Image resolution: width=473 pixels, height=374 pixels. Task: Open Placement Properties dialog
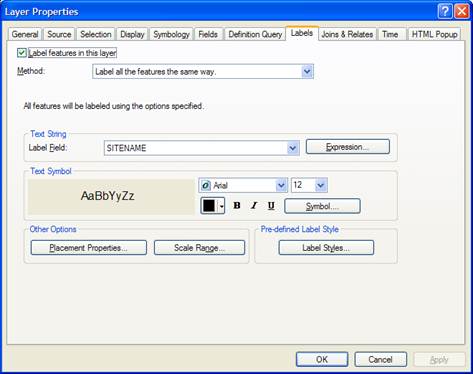click(88, 248)
